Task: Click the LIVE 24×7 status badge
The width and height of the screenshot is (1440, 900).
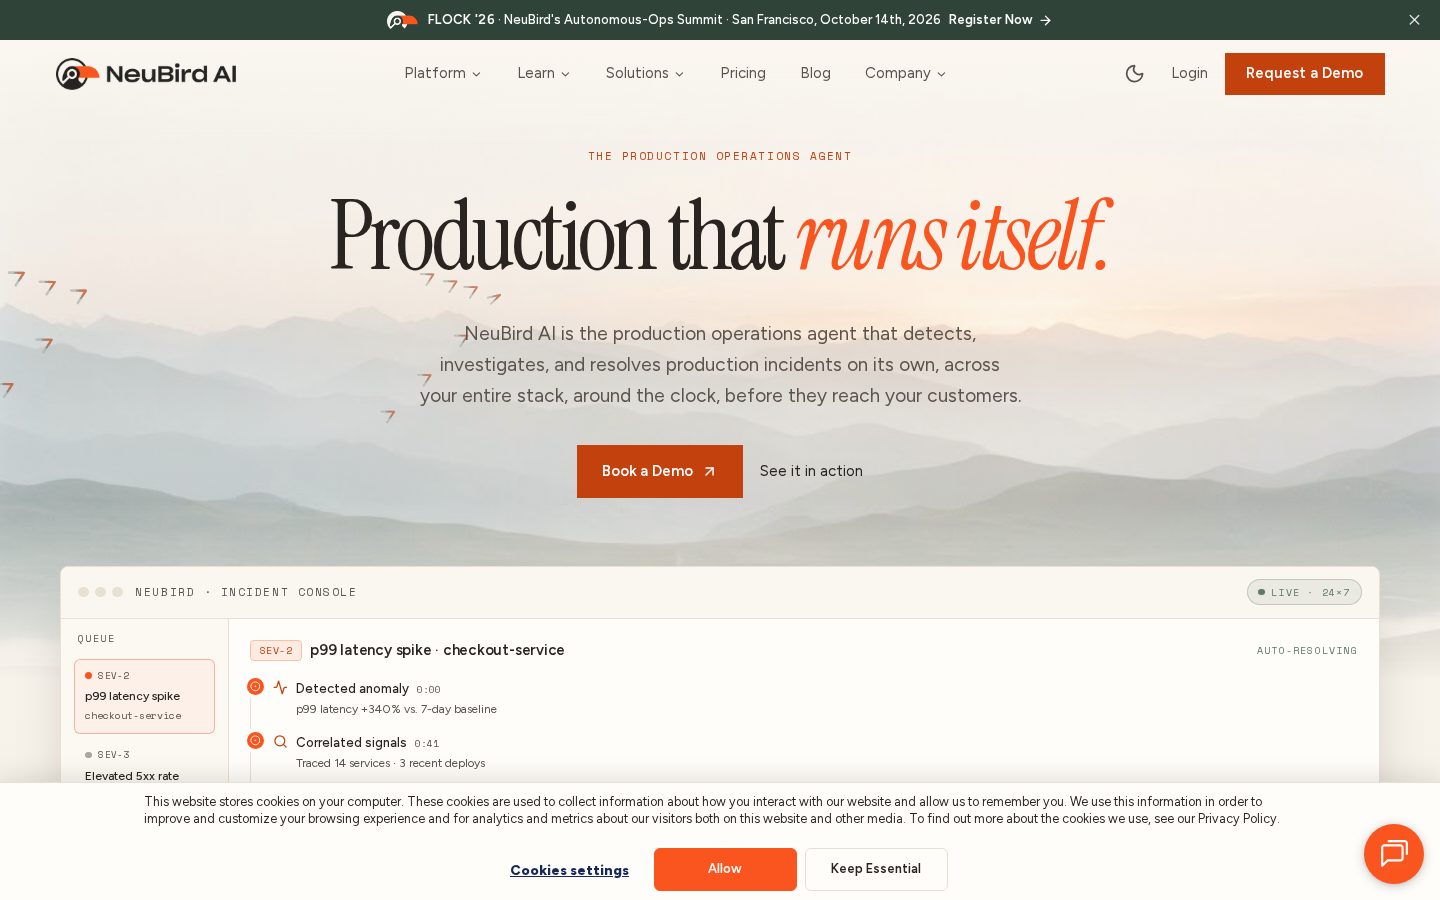Action: [1304, 592]
